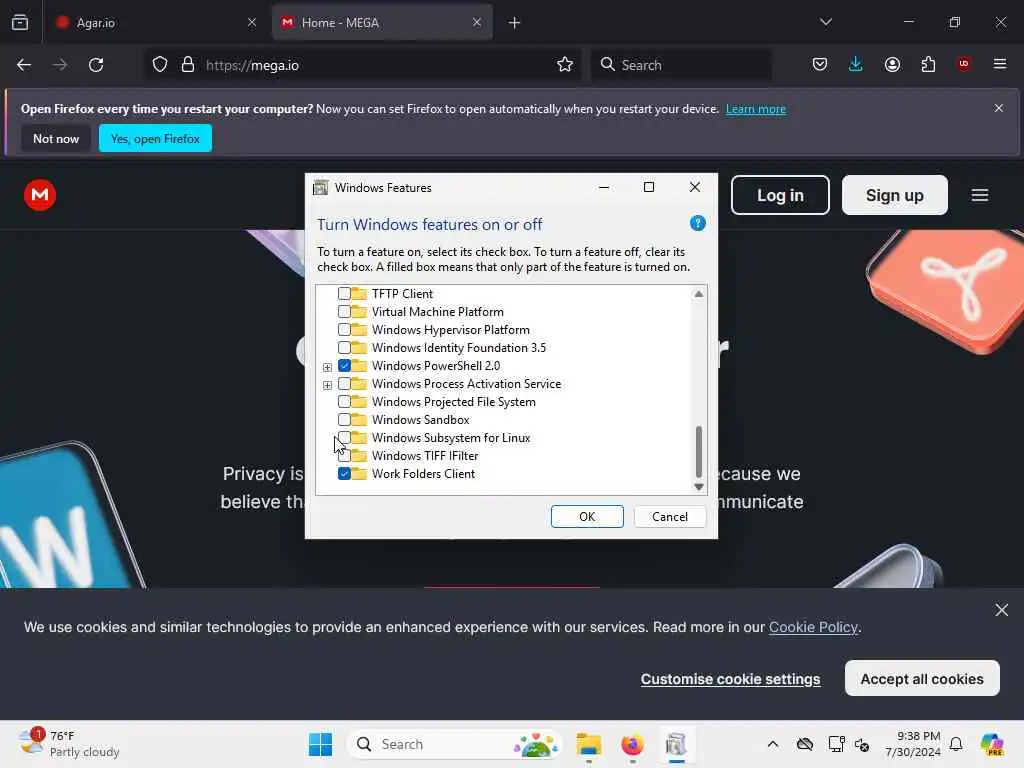Screen dimensions: 1024x768
Task: Show hidden system tray icons
Action: tap(773, 744)
